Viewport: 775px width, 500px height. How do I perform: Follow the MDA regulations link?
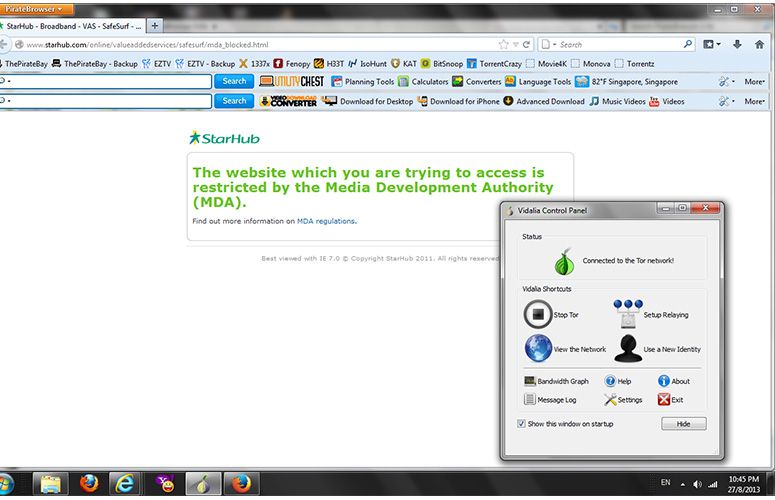coord(326,221)
